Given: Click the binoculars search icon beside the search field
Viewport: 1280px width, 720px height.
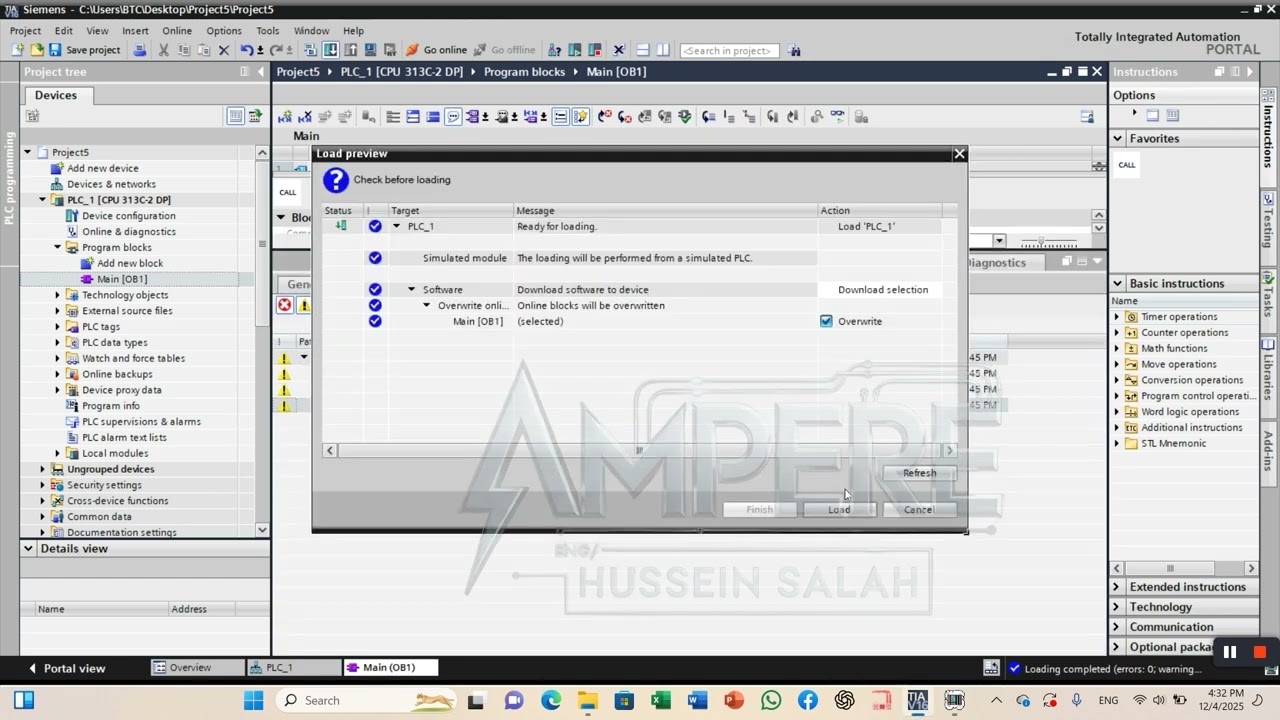Looking at the screenshot, I should pos(794,50).
